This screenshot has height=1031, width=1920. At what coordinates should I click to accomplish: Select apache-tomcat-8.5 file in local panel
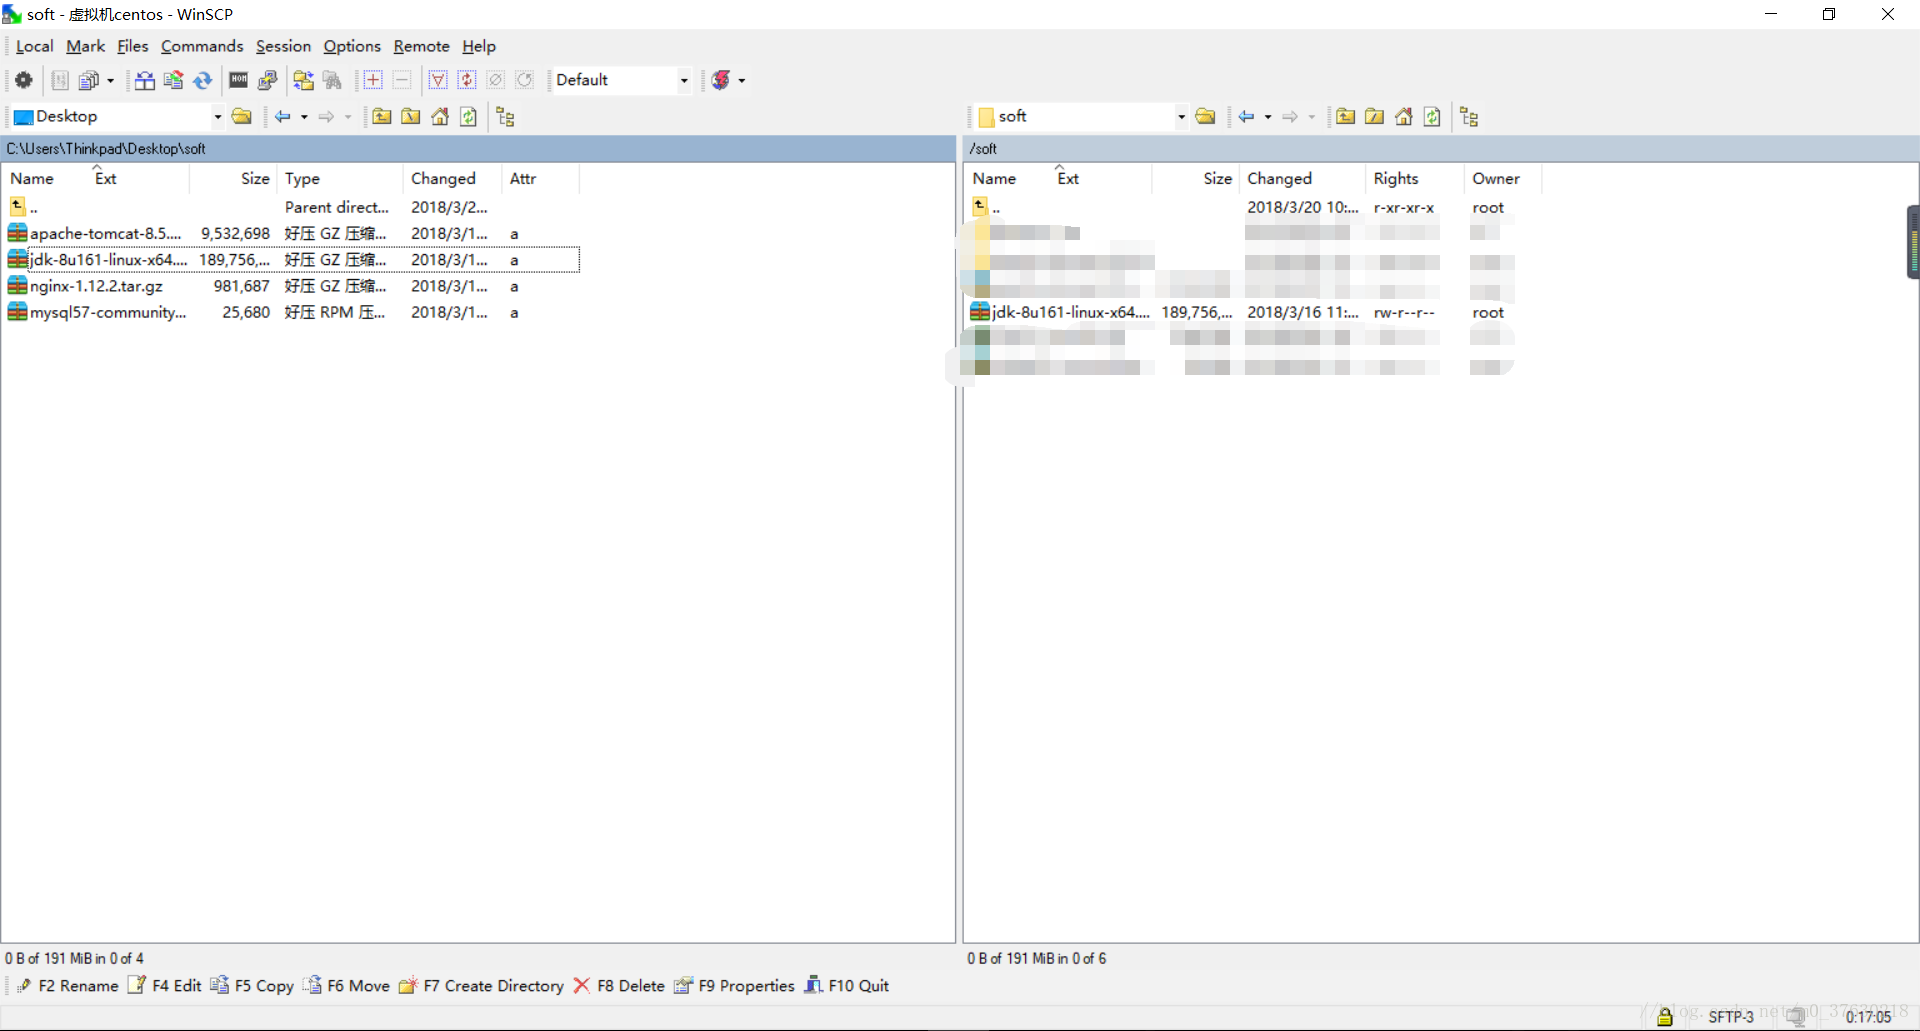[291, 234]
